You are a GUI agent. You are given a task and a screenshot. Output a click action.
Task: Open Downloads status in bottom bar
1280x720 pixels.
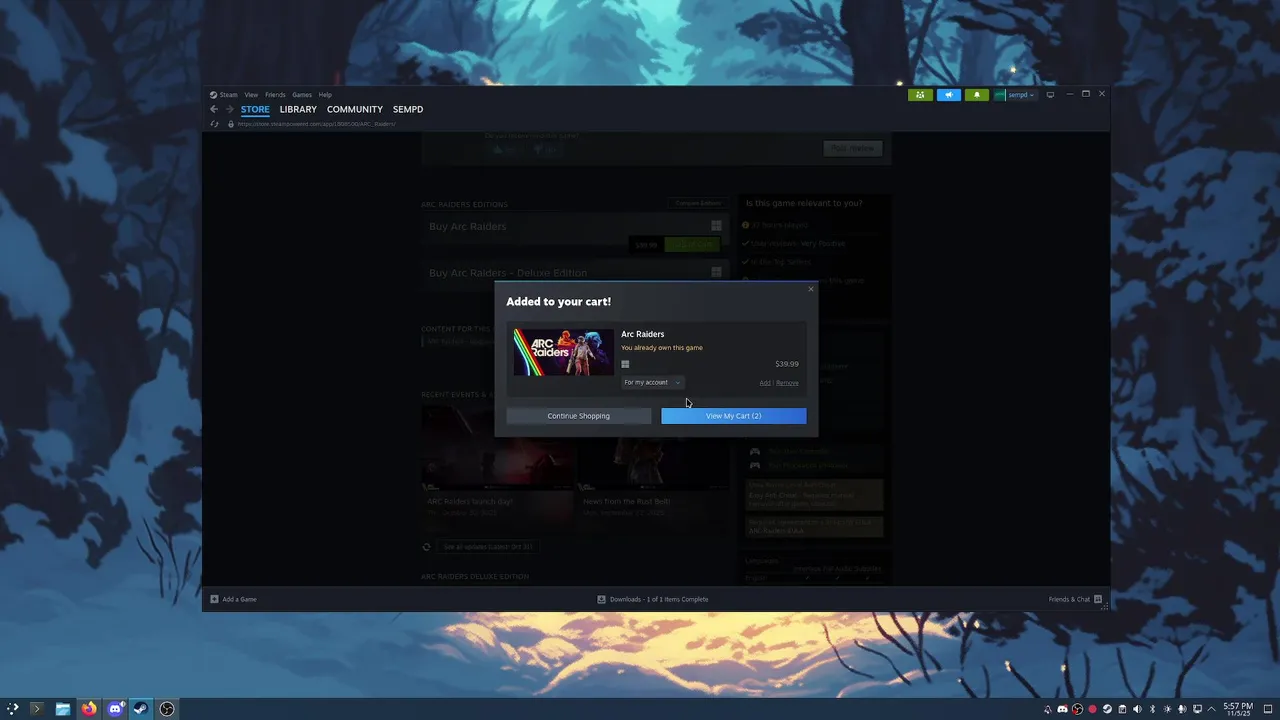point(653,599)
